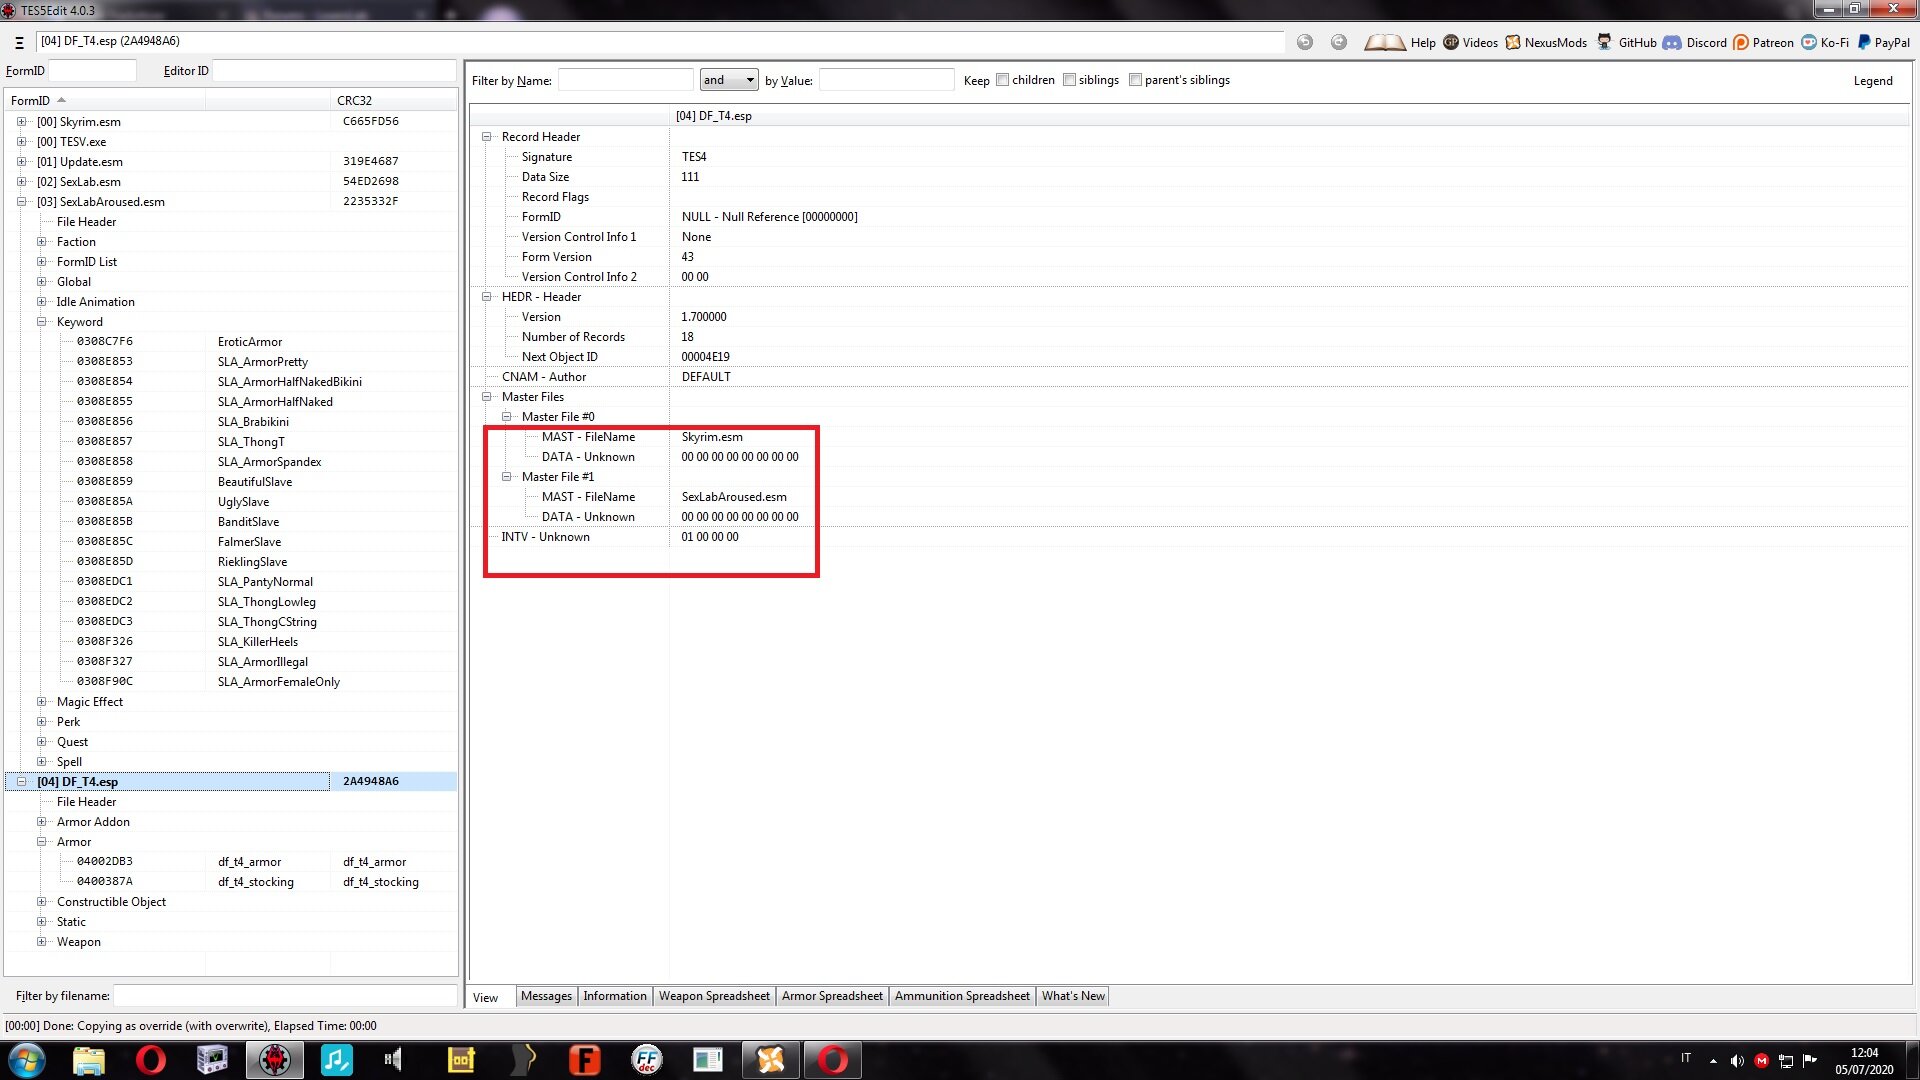Open the orange Nexus Mod Manager taskbar icon

[x=771, y=1060]
